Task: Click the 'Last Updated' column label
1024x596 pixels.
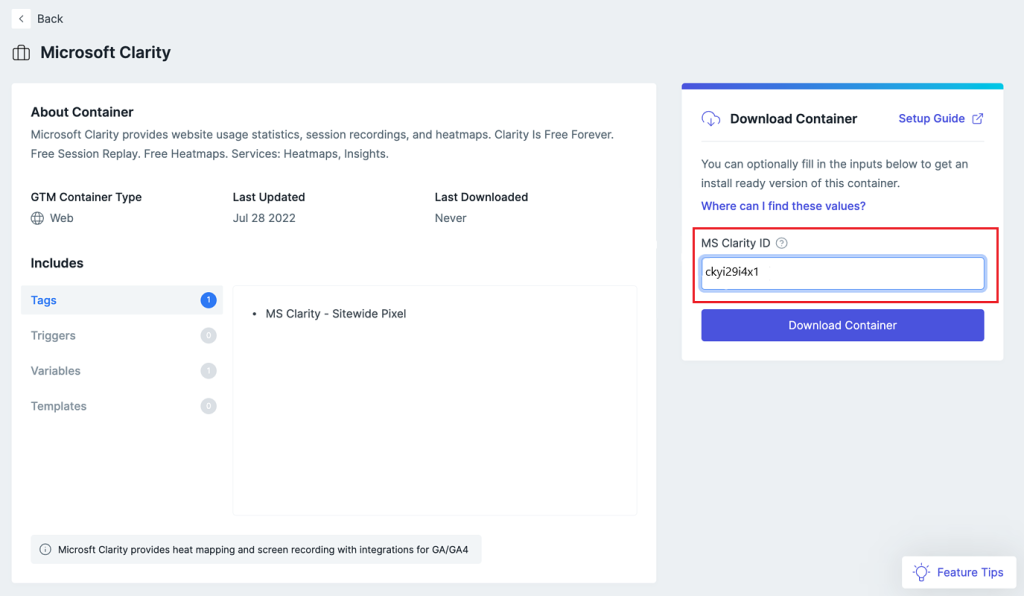Action: click(x=268, y=197)
